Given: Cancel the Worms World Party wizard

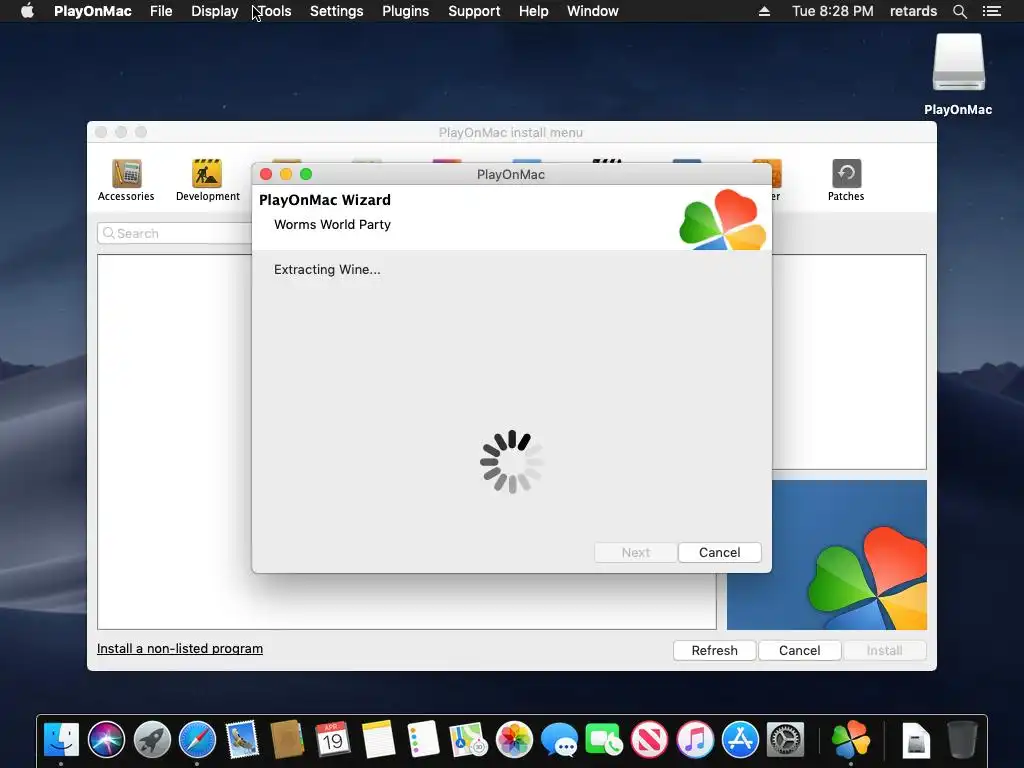Looking at the screenshot, I should (x=720, y=552).
